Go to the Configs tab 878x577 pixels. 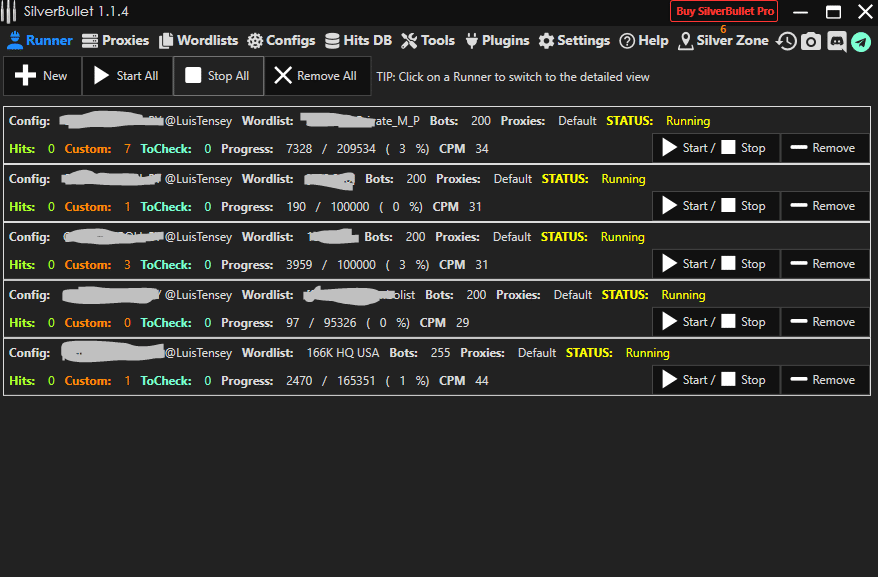point(281,40)
